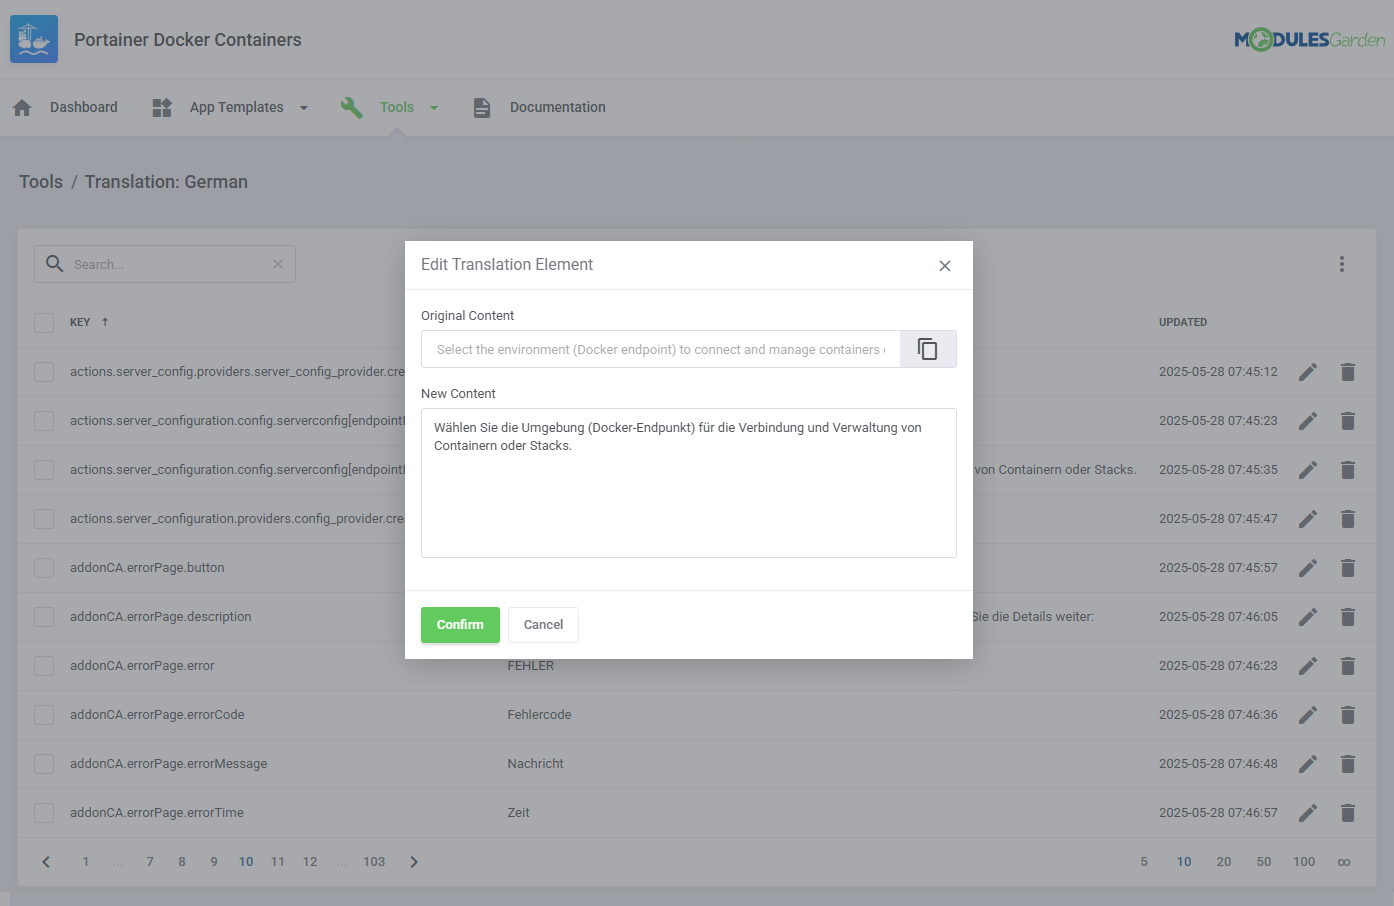Image resolution: width=1394 pixels, height=906 pixels.
Task: Edit the addonCA.errorPage.errorCode row
Action: click(x=1307, y=714)
